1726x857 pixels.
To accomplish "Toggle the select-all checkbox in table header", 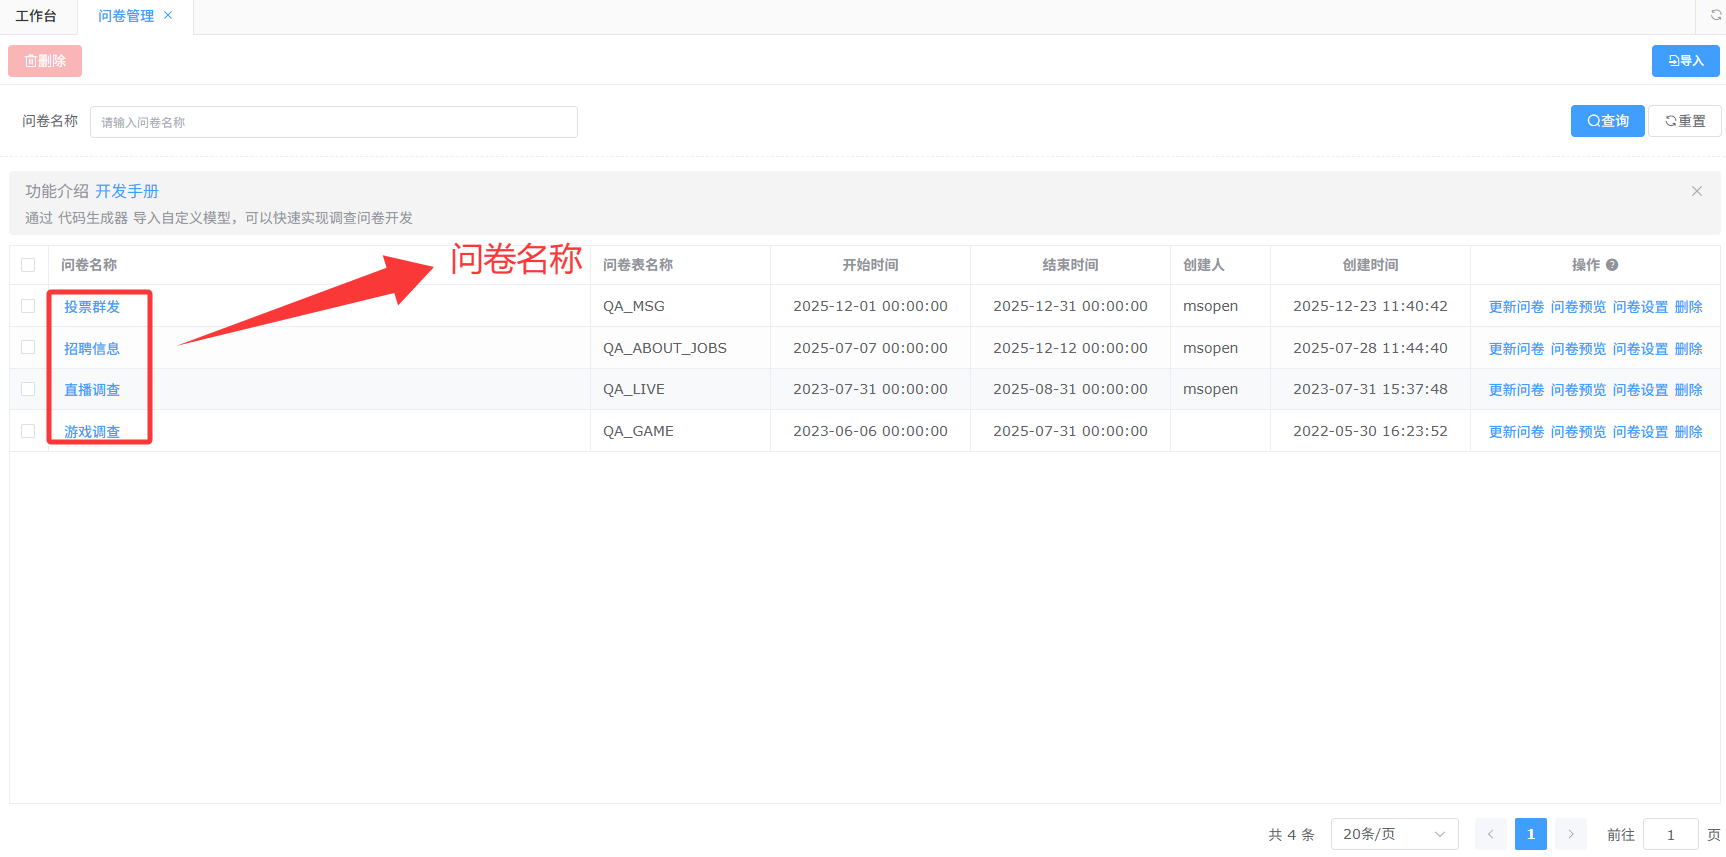I will click(28, 265).
